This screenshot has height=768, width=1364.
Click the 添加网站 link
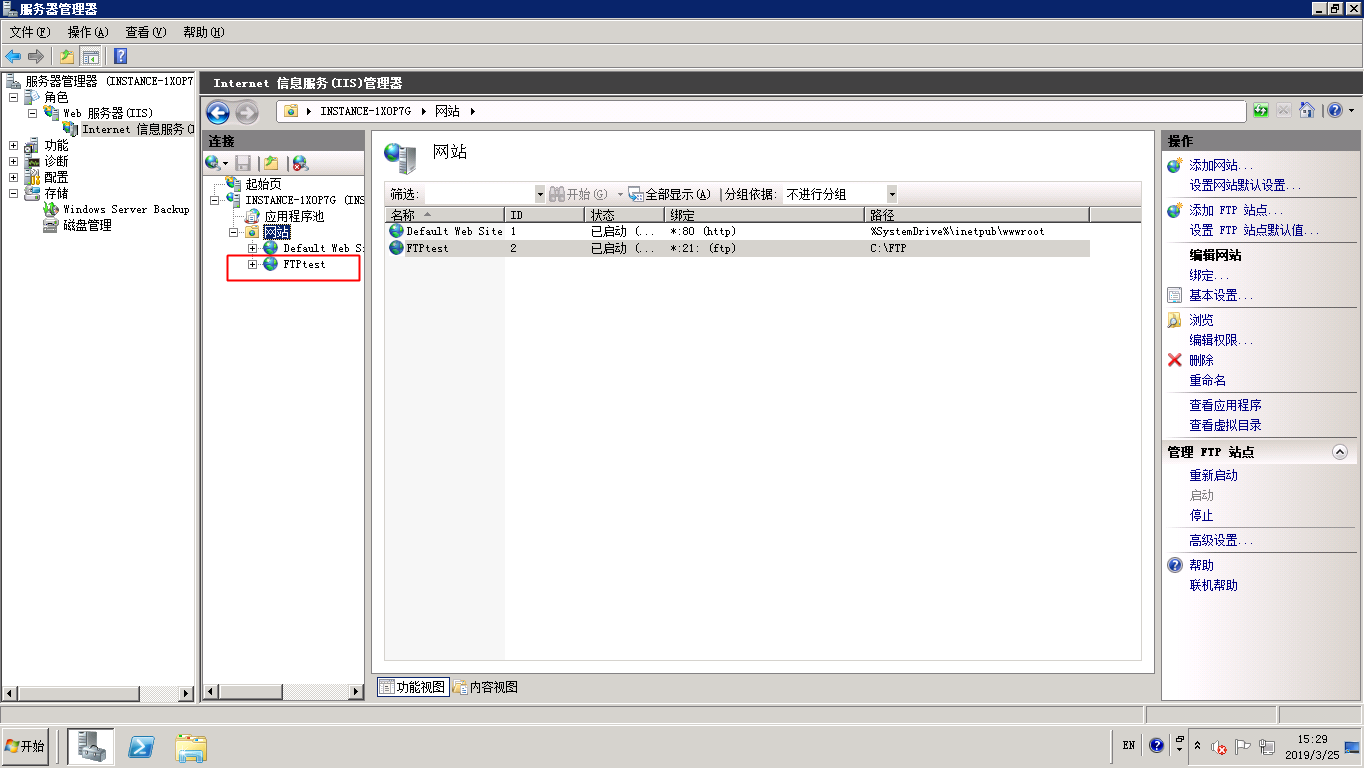point(1221,165)
